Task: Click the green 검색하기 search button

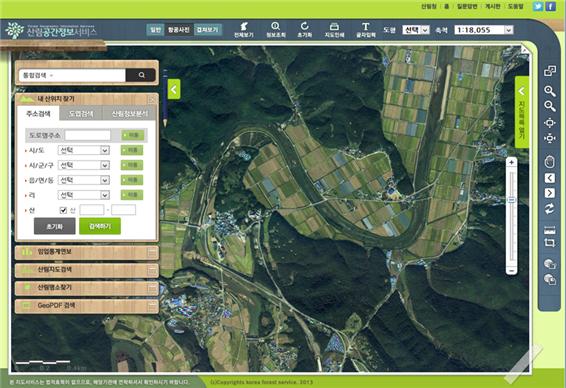Action: point(100,226)
